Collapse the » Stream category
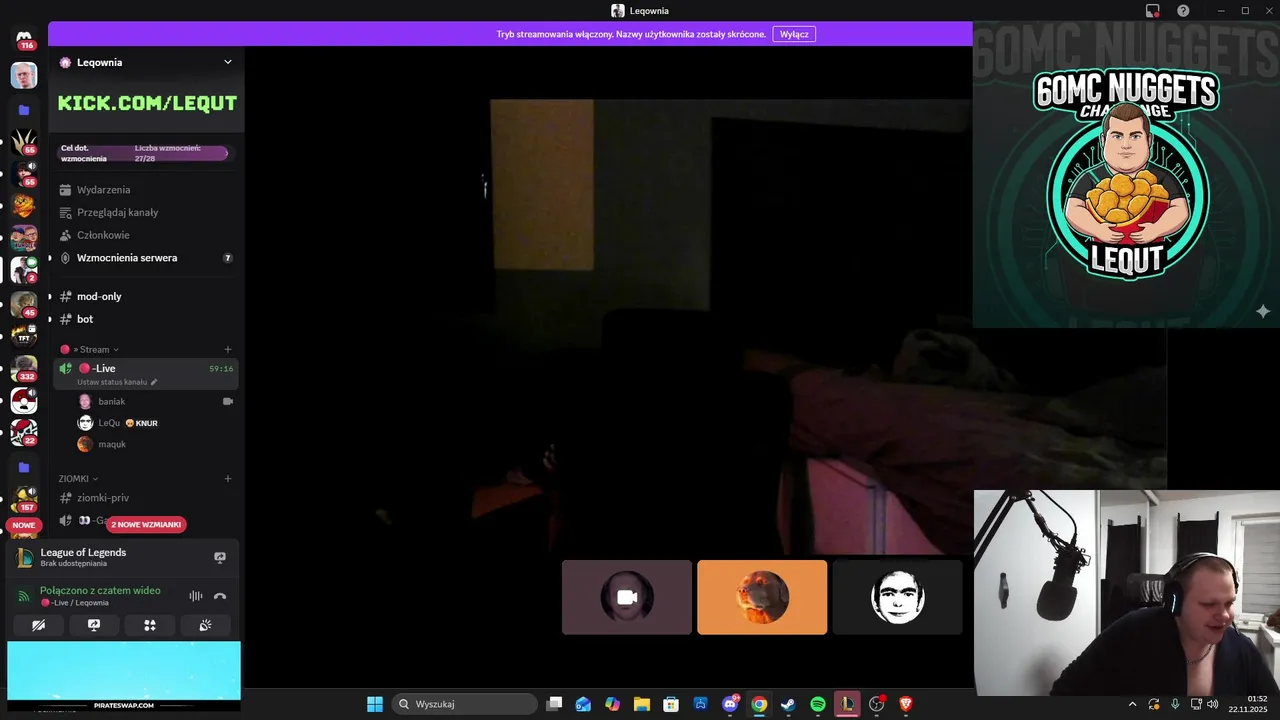Viewport: 1280px width, 720px height. 95,349
